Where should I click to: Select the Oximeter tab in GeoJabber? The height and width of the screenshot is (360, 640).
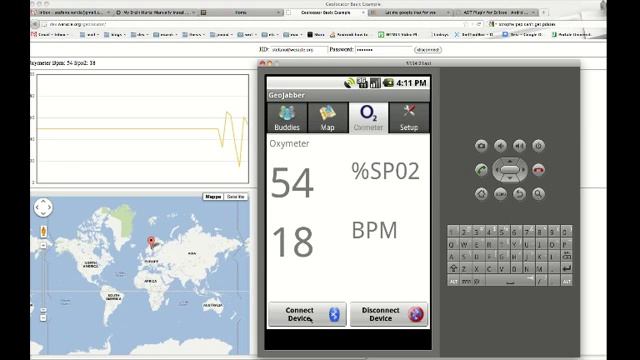368,118
